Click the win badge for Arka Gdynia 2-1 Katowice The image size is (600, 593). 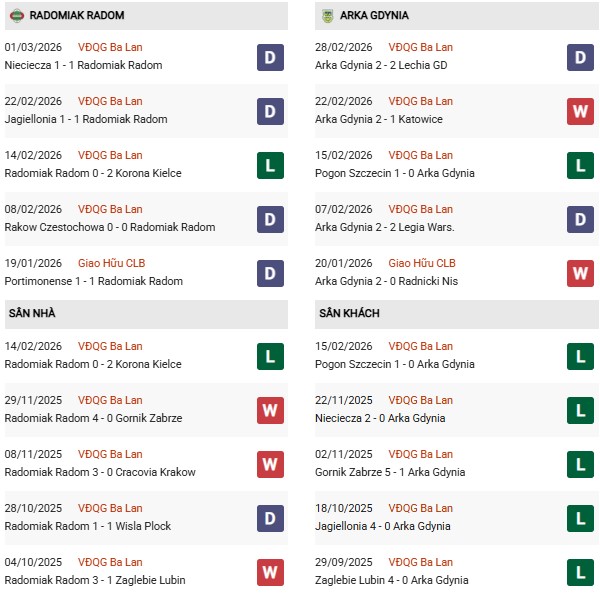pyautogui.click(x=580, y=111)
